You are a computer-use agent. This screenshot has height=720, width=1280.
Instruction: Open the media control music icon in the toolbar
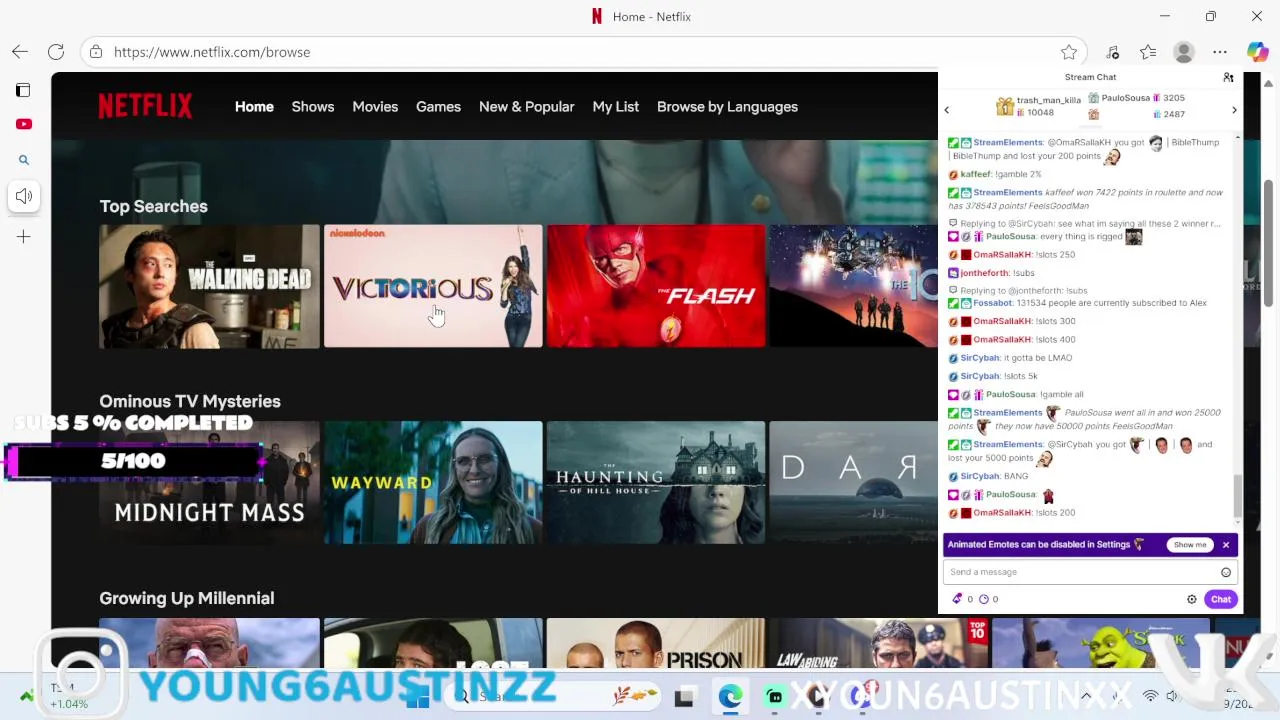[1113, 52]
